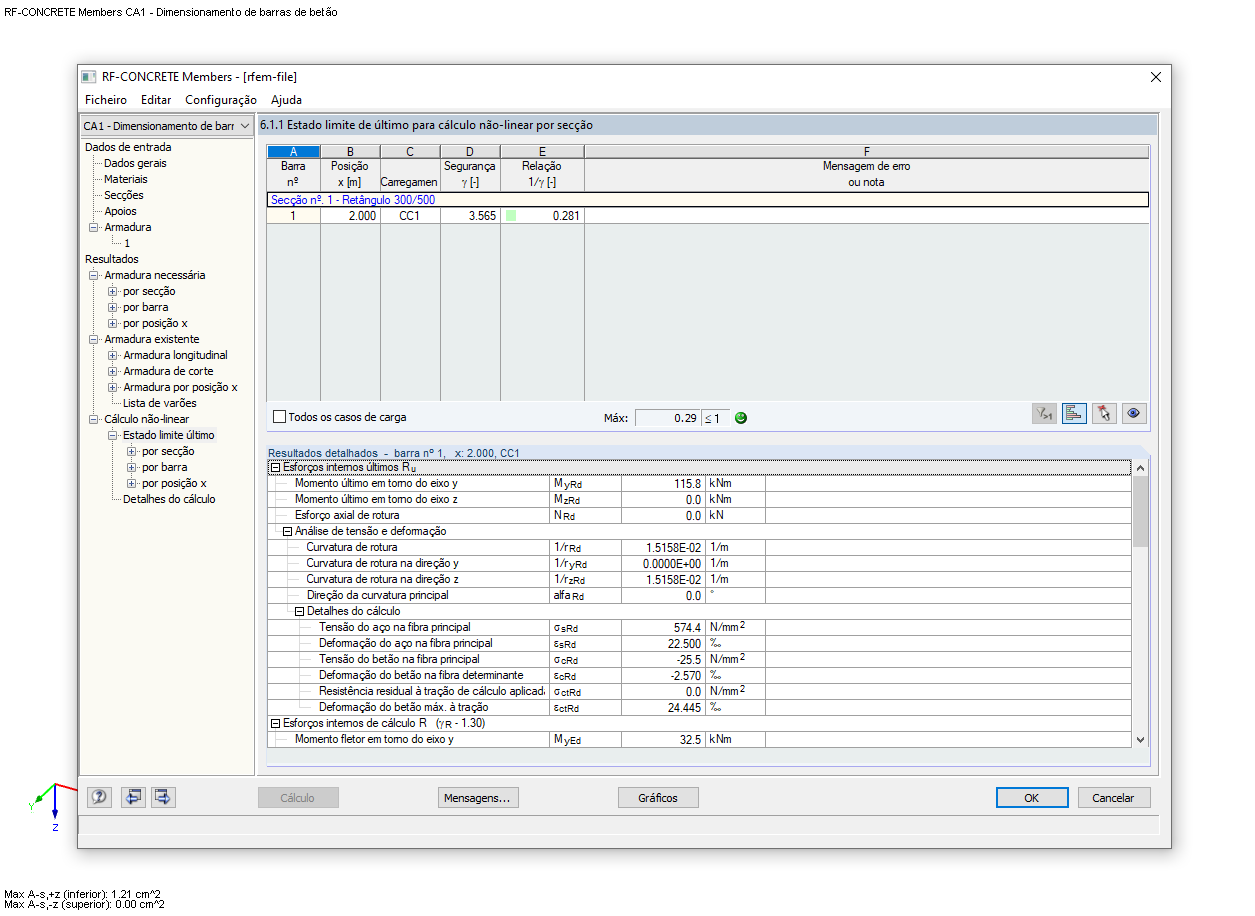This screenshot has width=1255, height=916.
Task: Collapse the Armadura necessária node
Action: 94,275
